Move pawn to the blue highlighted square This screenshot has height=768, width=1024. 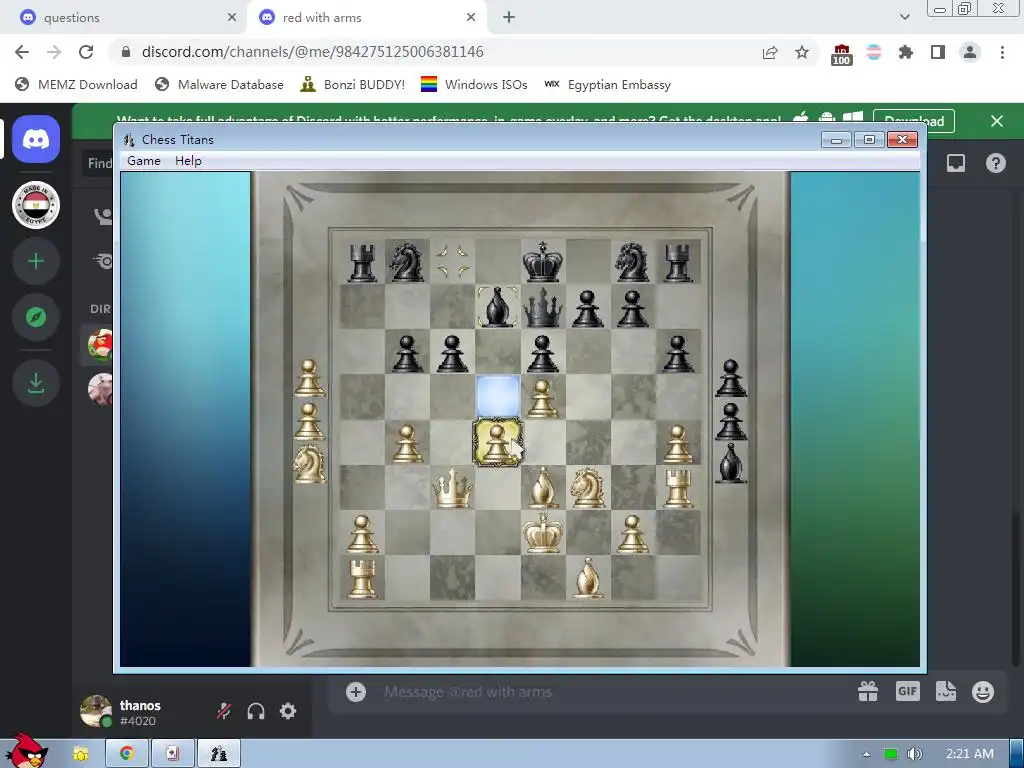pyautogui.click(x=498, y=396)
